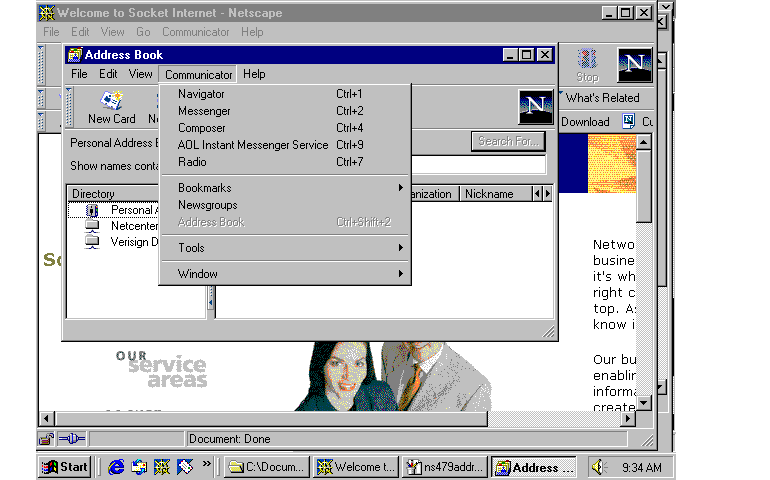Click scroll-up arrow of page scrollbar

click(x=644, y=142)
